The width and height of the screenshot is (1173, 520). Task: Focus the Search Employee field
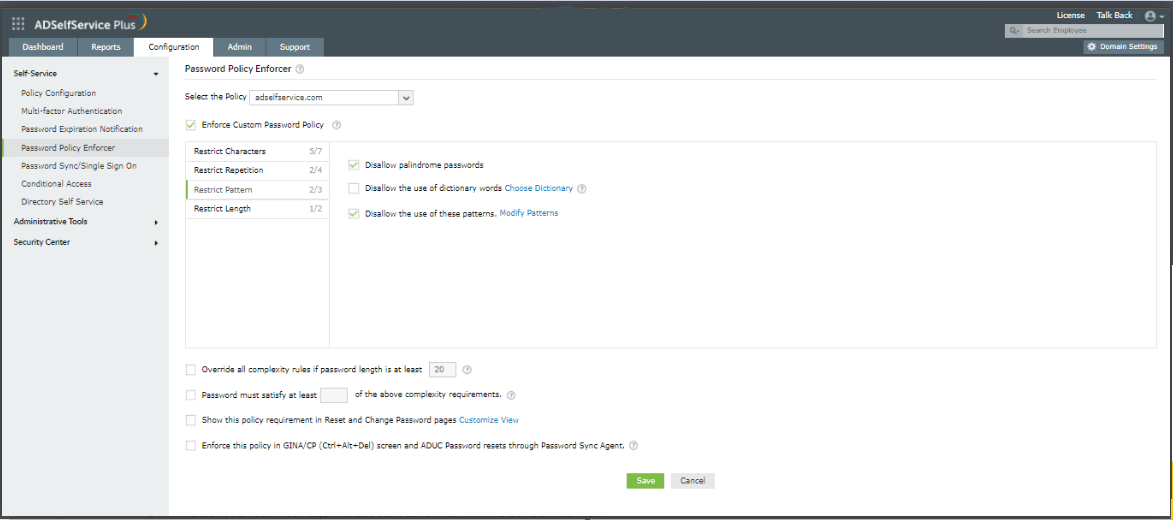click(1093, 31)
